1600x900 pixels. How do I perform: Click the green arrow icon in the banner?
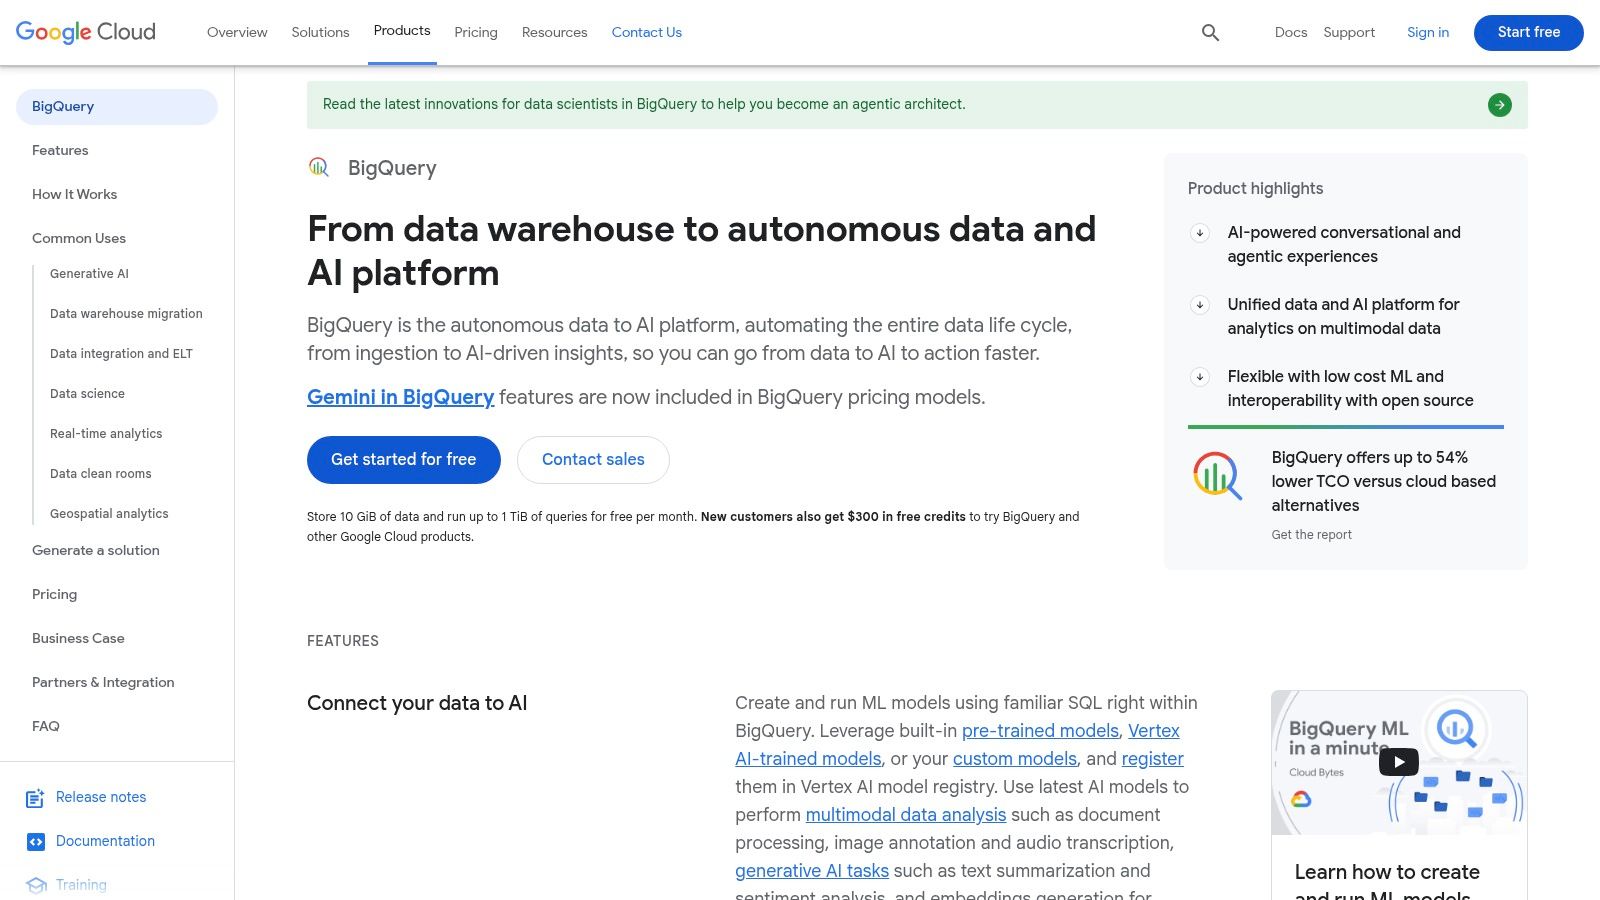[x=1499, y=105]
